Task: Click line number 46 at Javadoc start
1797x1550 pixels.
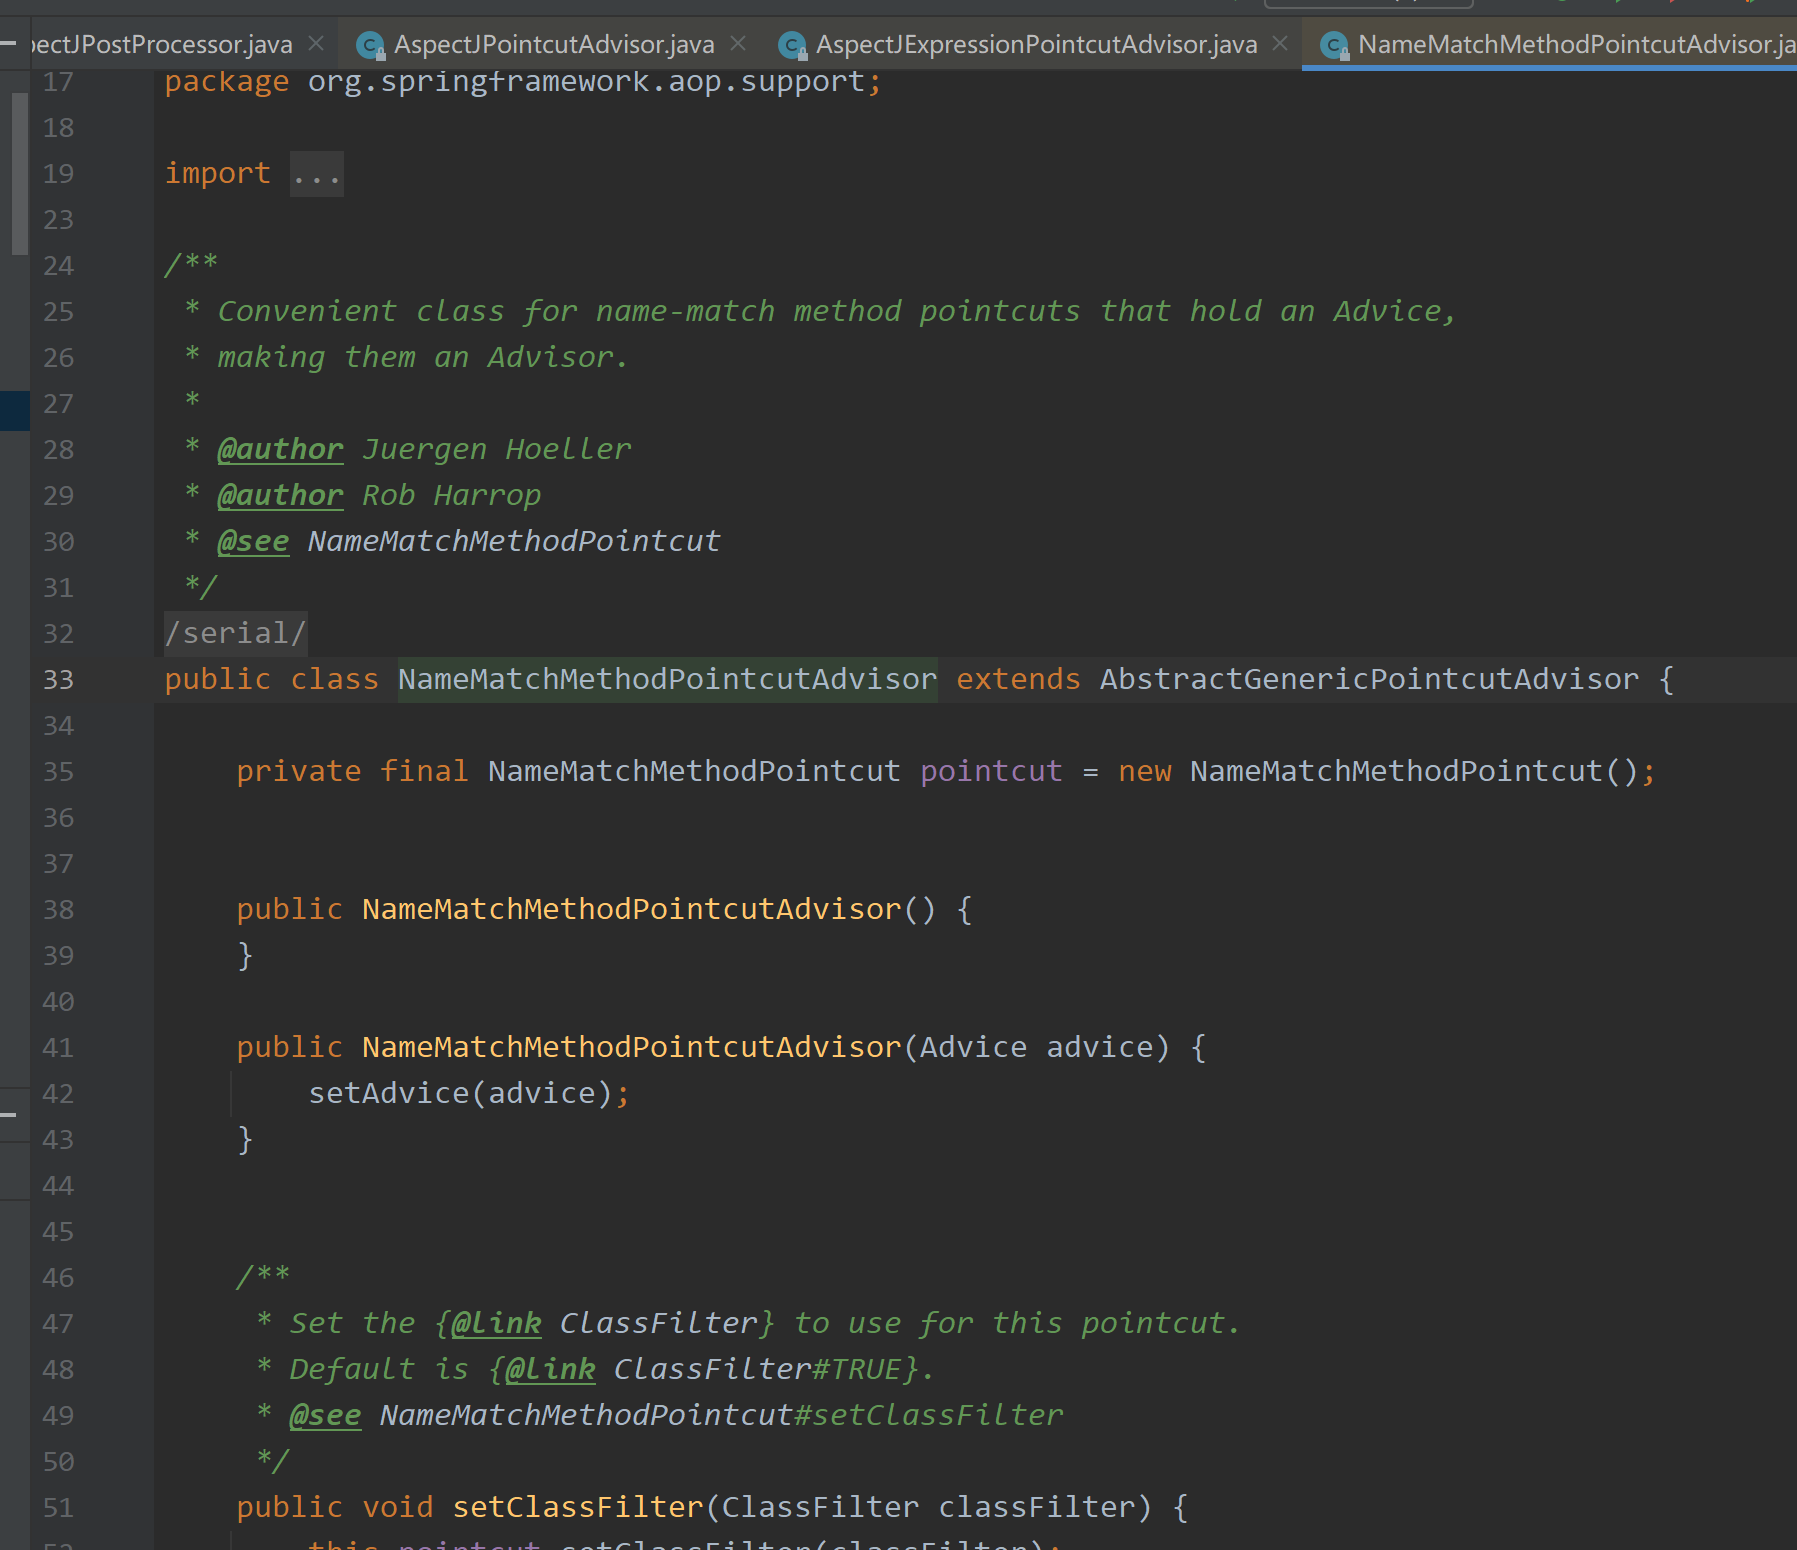Action: [59, 1278]
